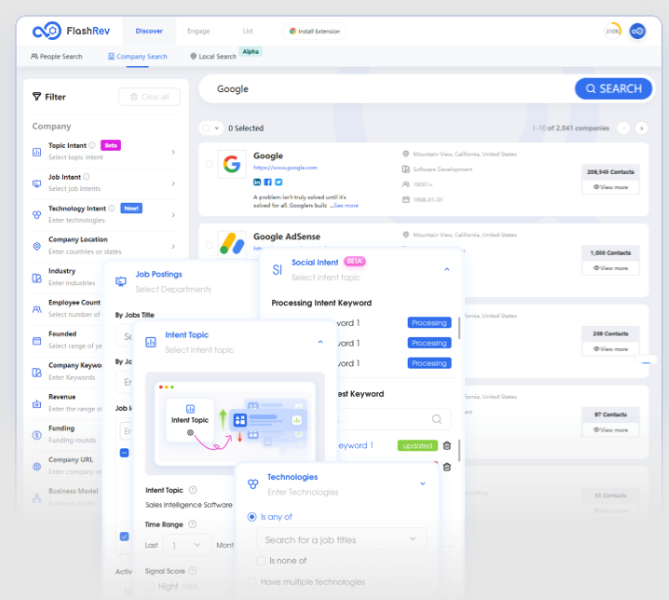Click the blue SEARCH button

613,89
